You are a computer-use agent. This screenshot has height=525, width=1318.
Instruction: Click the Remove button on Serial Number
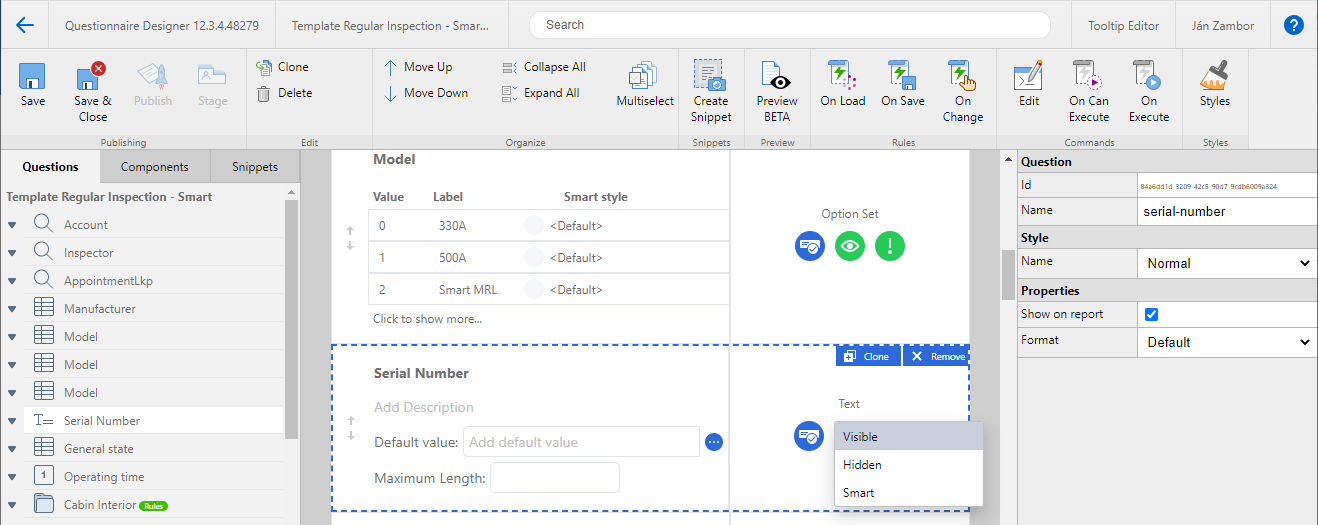click(936, 356)
